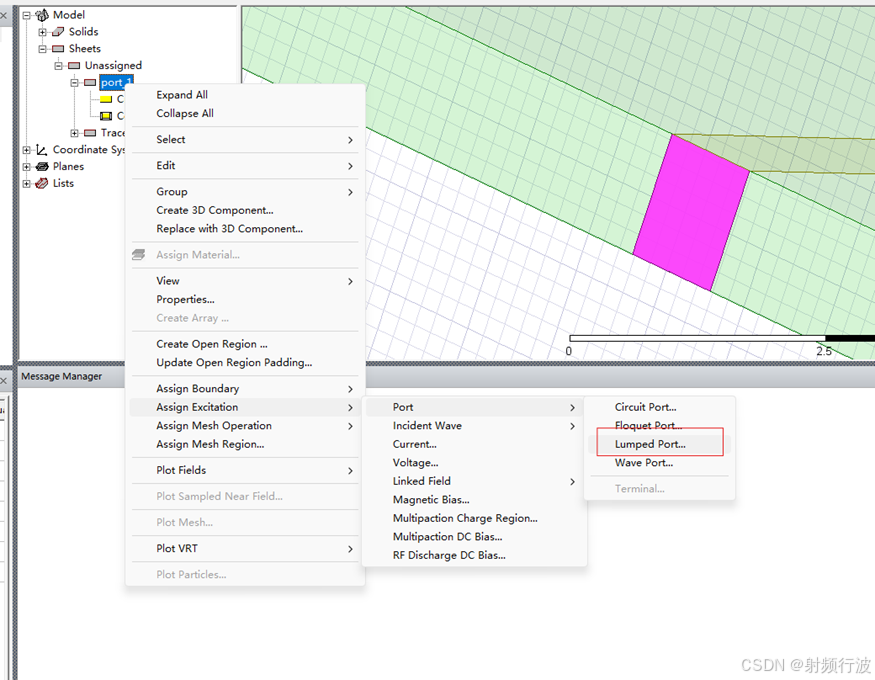875x680 pixels.
Task: Select the Solids tree item
Action: (83, 32)
